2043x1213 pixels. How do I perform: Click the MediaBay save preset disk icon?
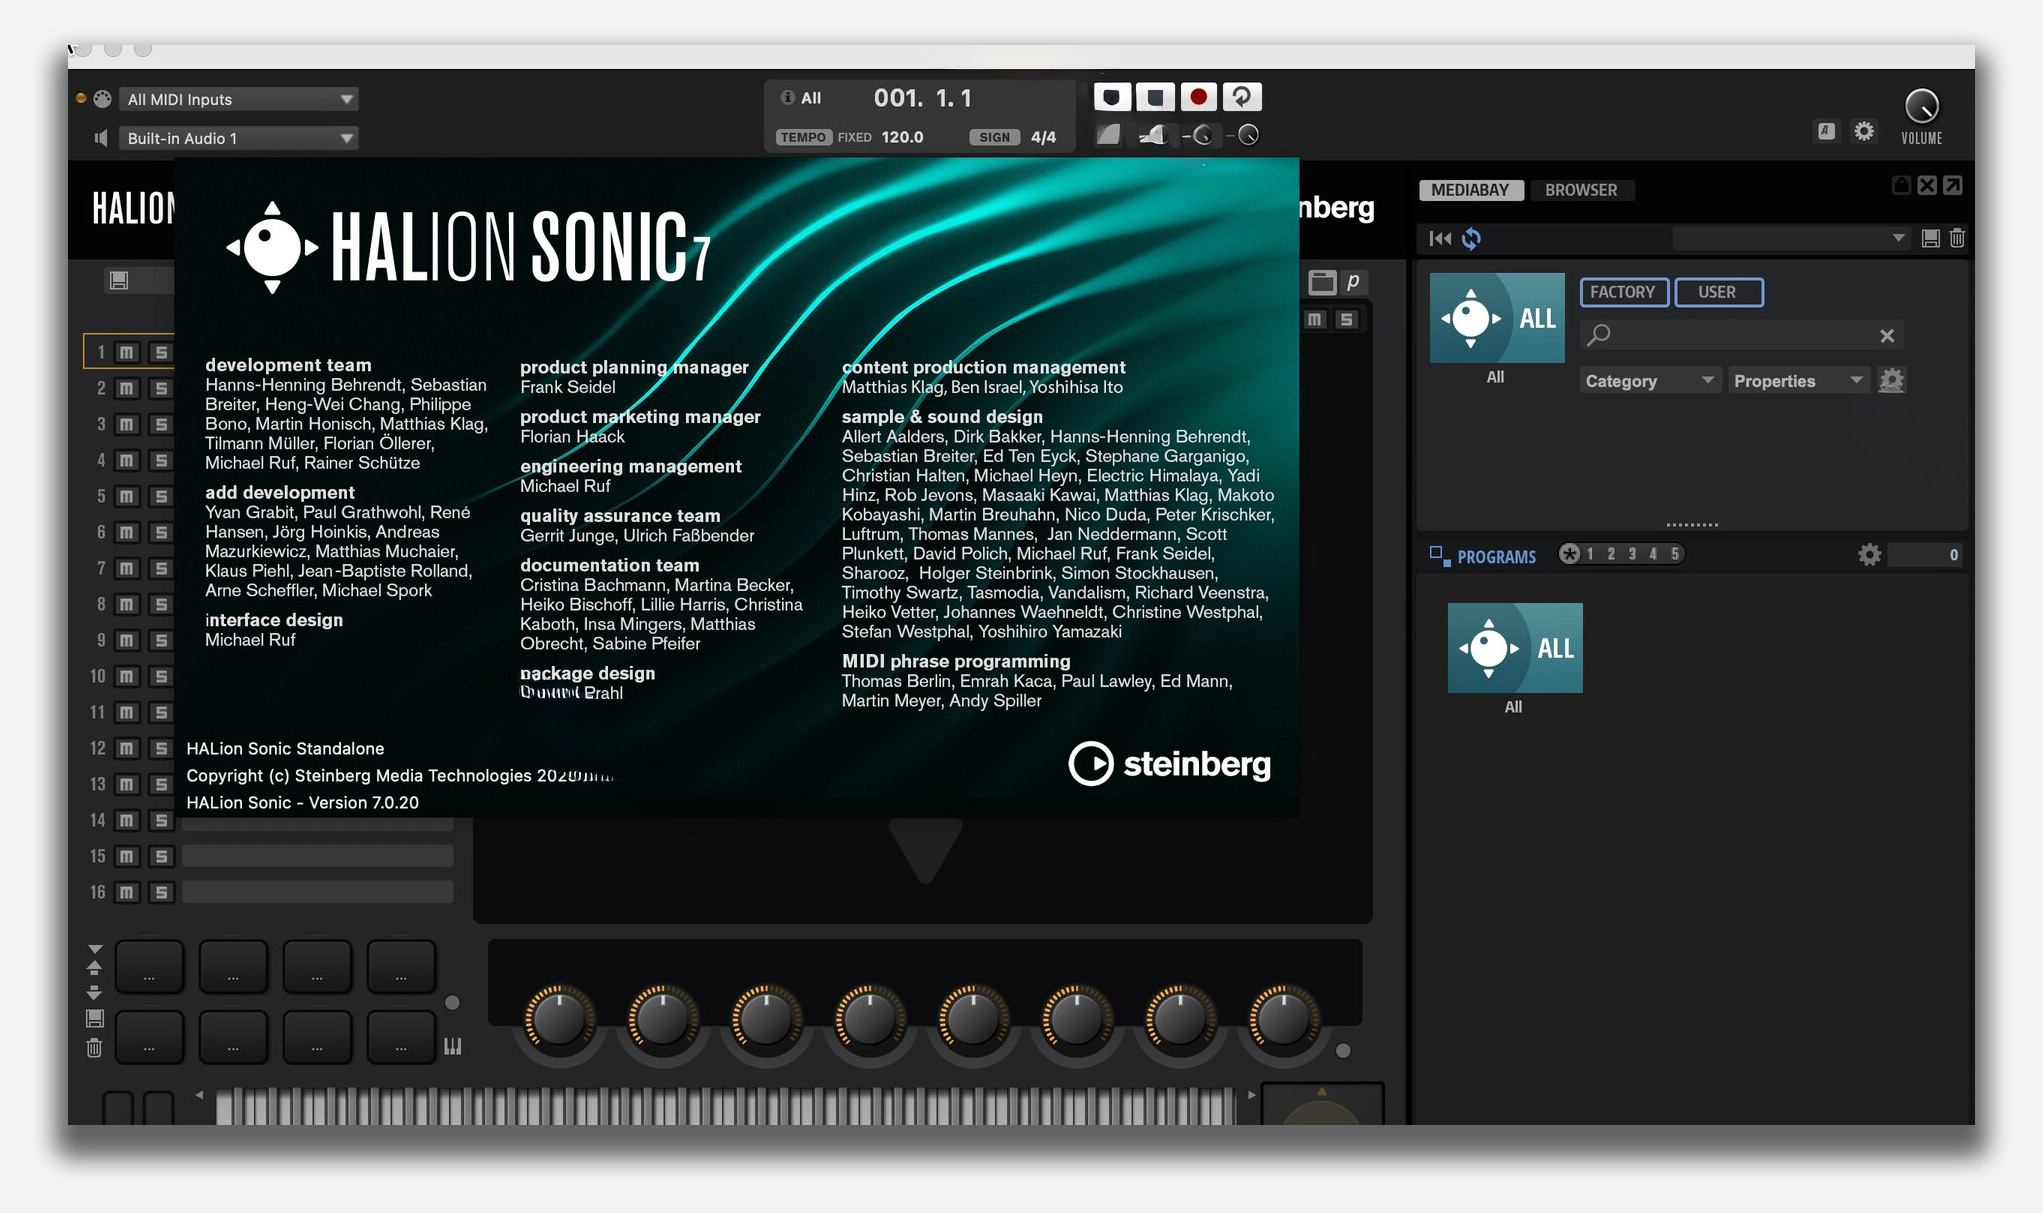[1931, 238]
